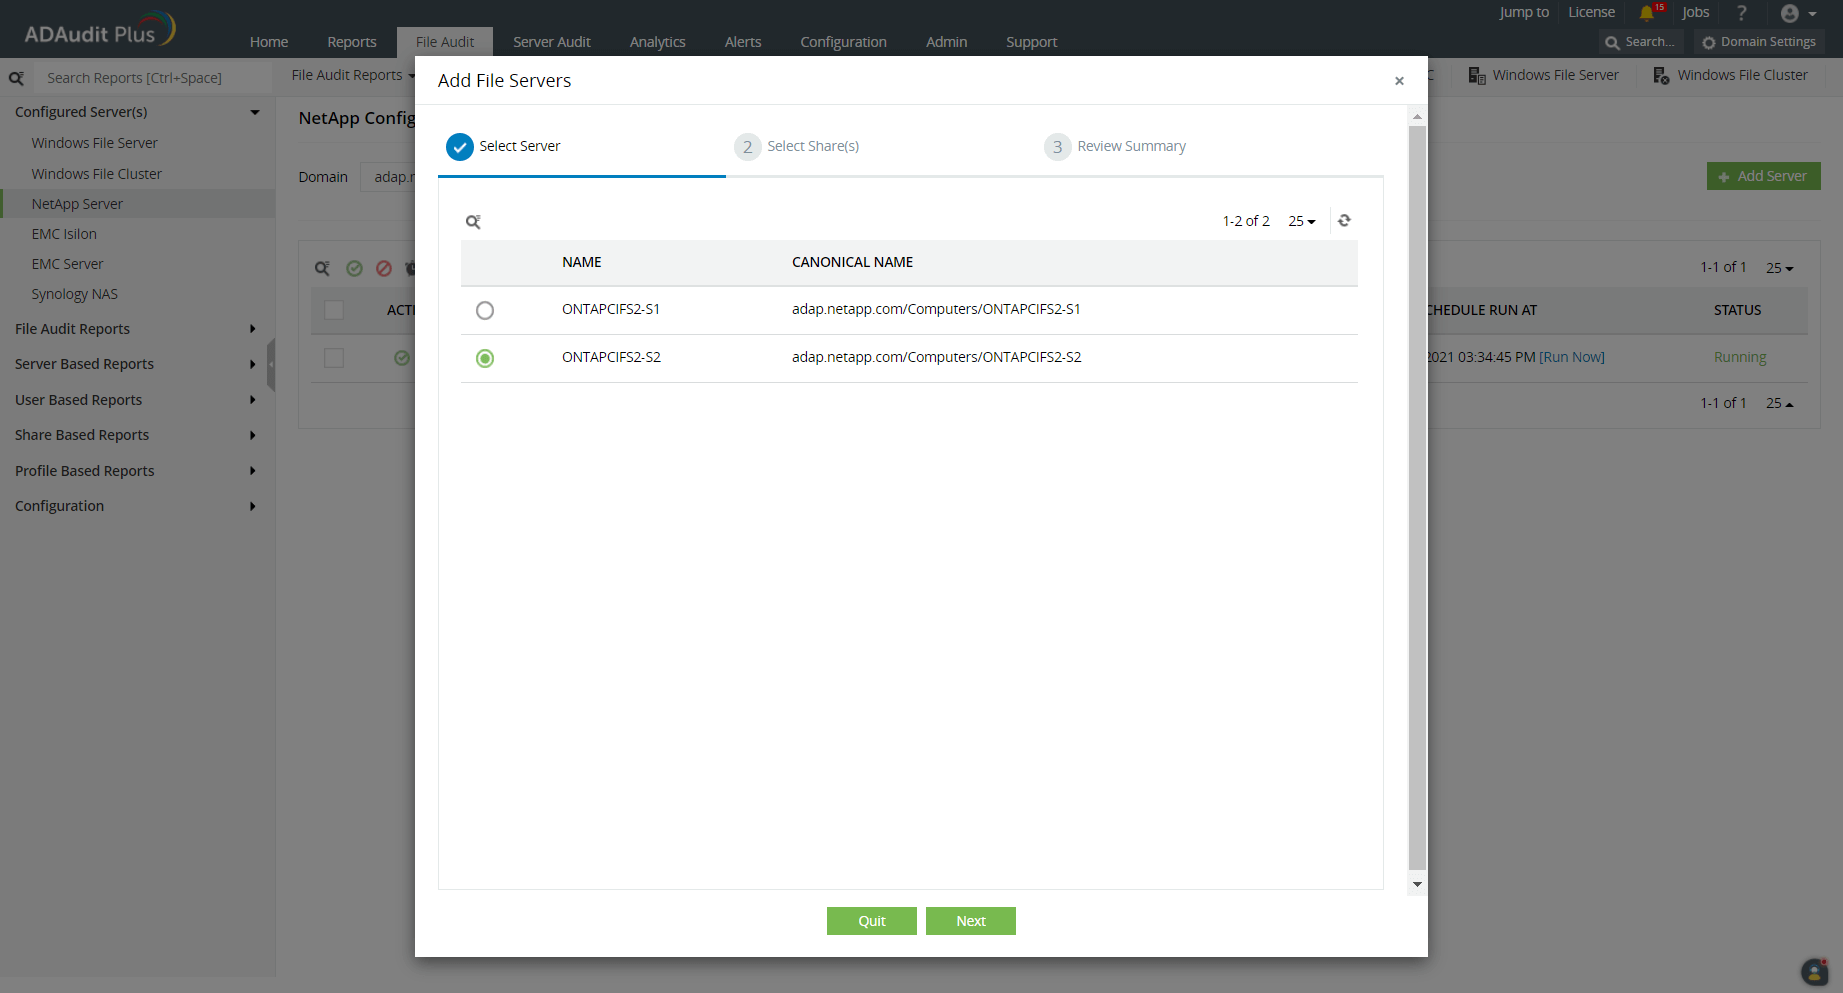Click the Windows File Server icon in toolbar
1843x993 pixels.
[1476, 76]
